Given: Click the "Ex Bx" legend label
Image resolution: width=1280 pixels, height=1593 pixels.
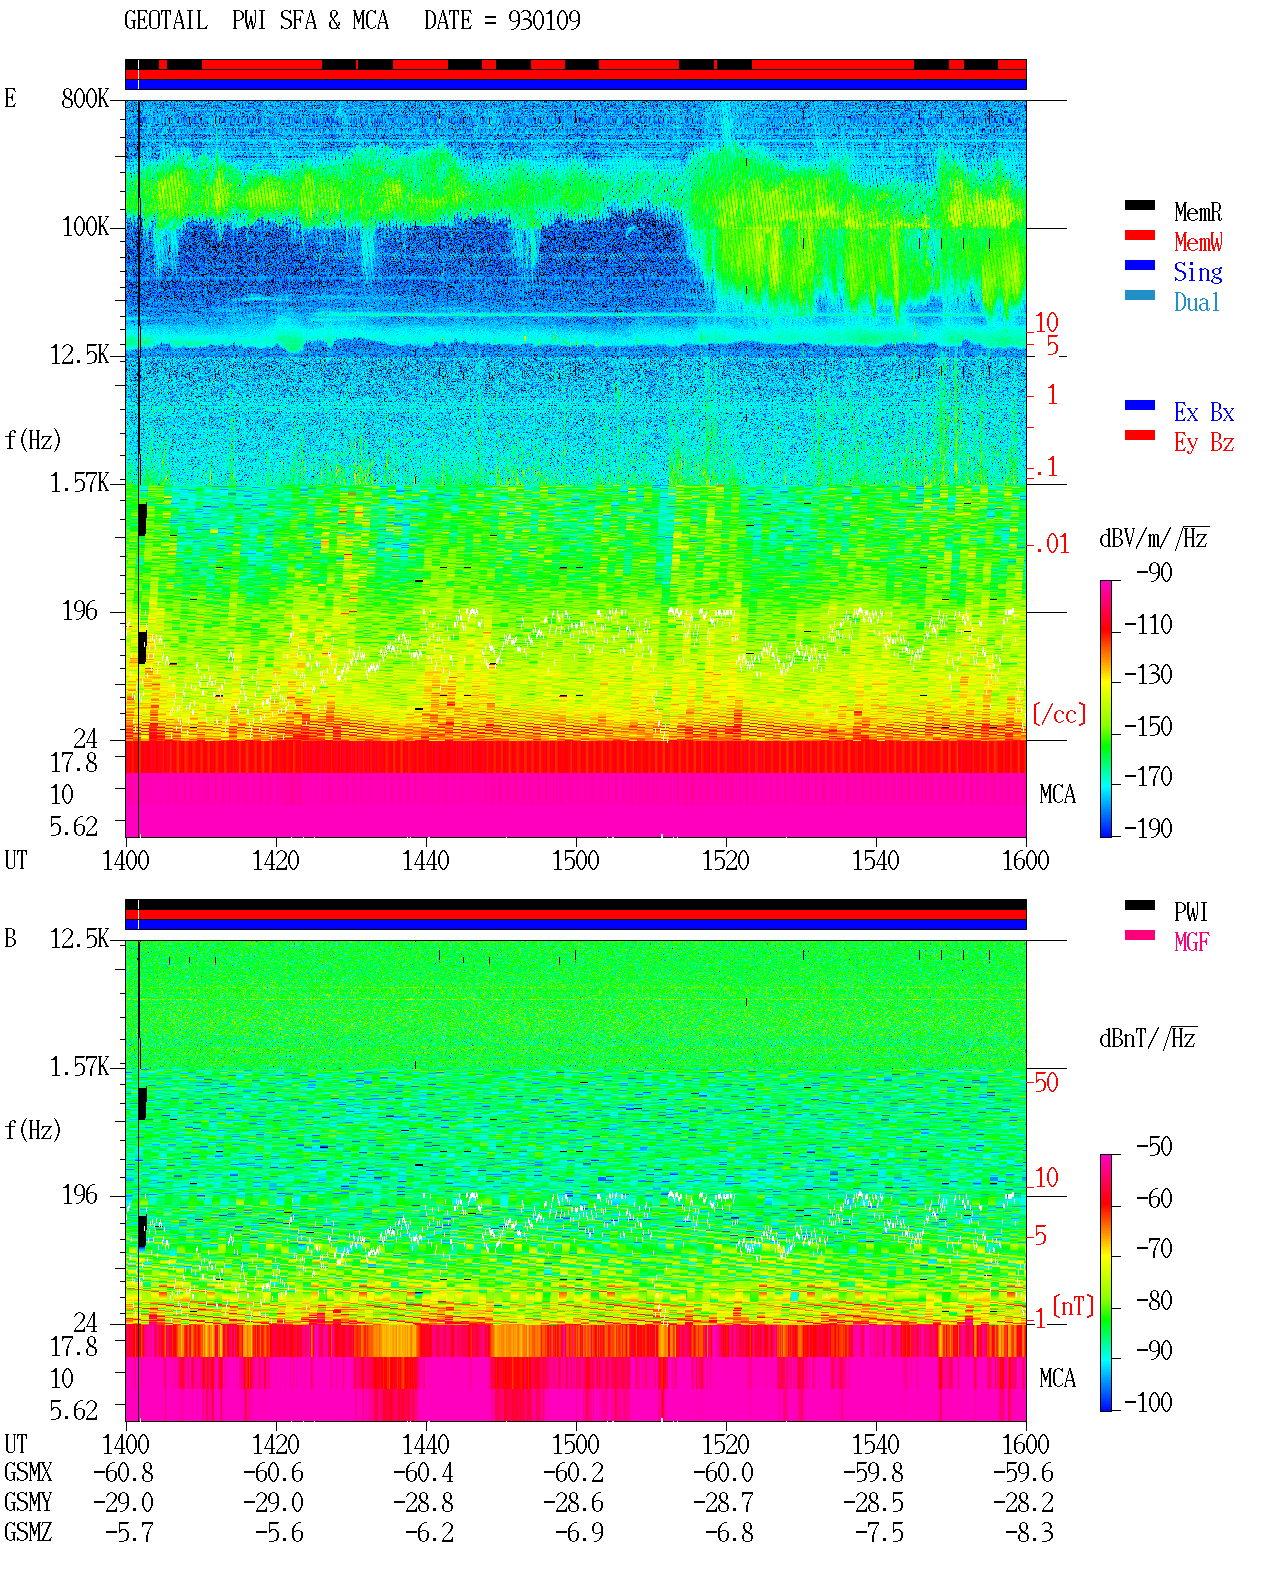Looking at the screenshot, I should pos(1204,412).
